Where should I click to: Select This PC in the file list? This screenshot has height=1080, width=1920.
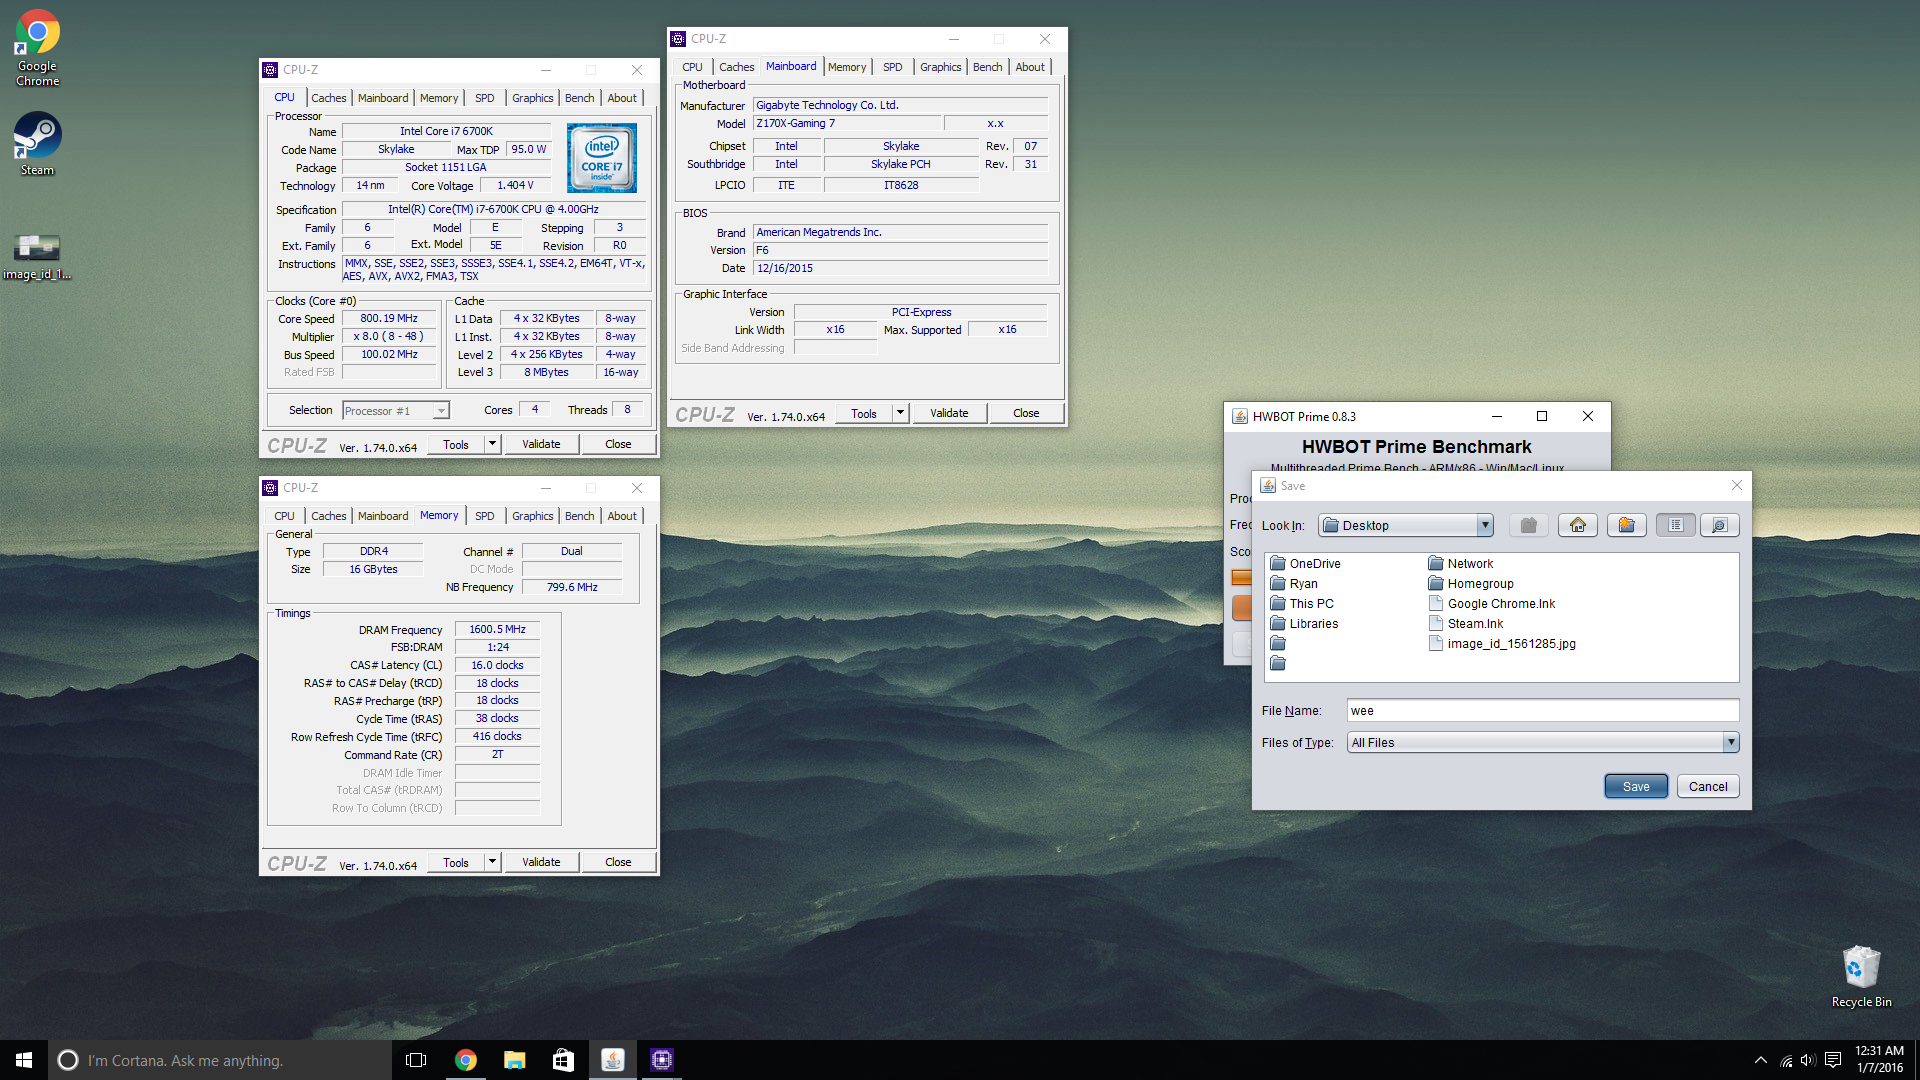pos(1302,604)
